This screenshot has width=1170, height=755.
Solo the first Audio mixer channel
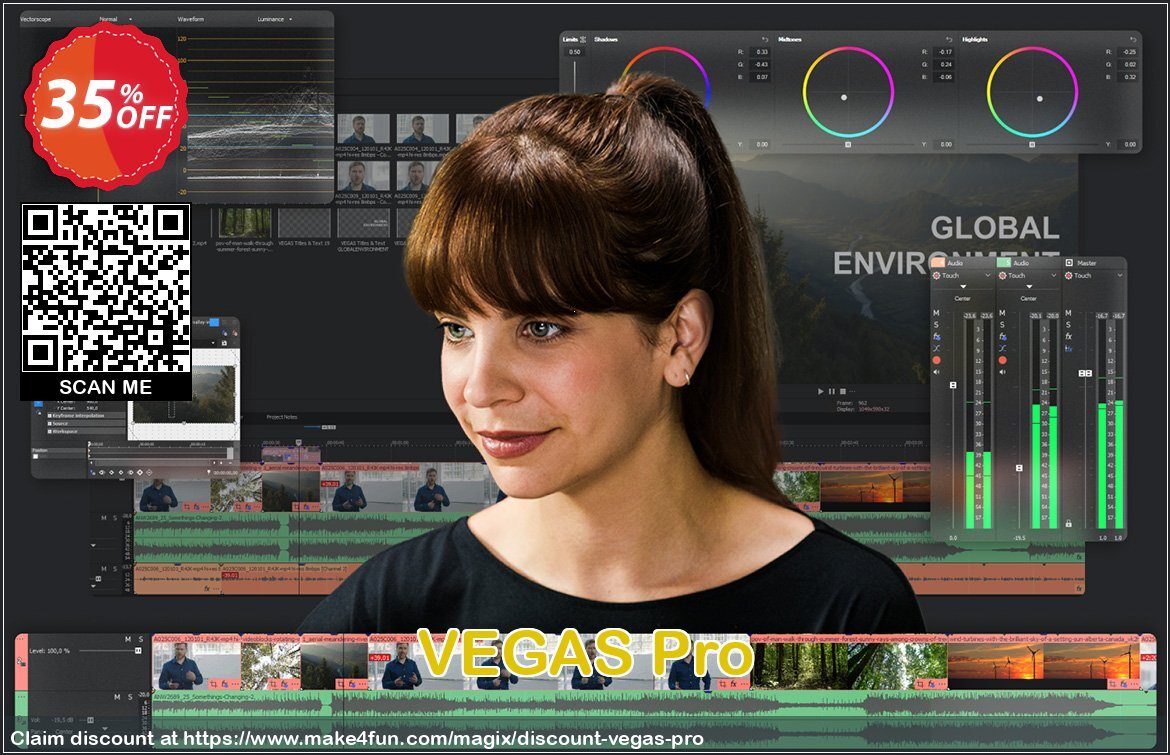tap(936, 325)
